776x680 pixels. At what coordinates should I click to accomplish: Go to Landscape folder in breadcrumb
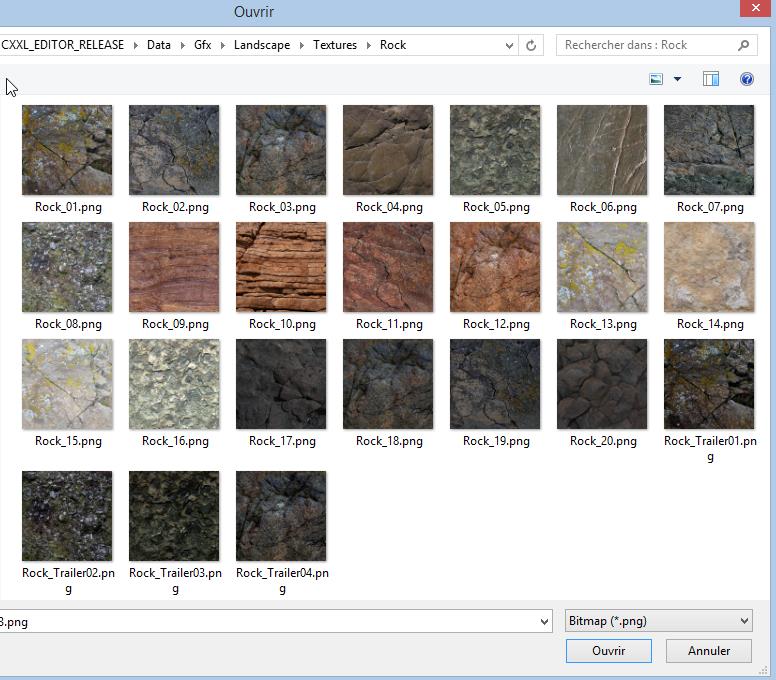262,45
